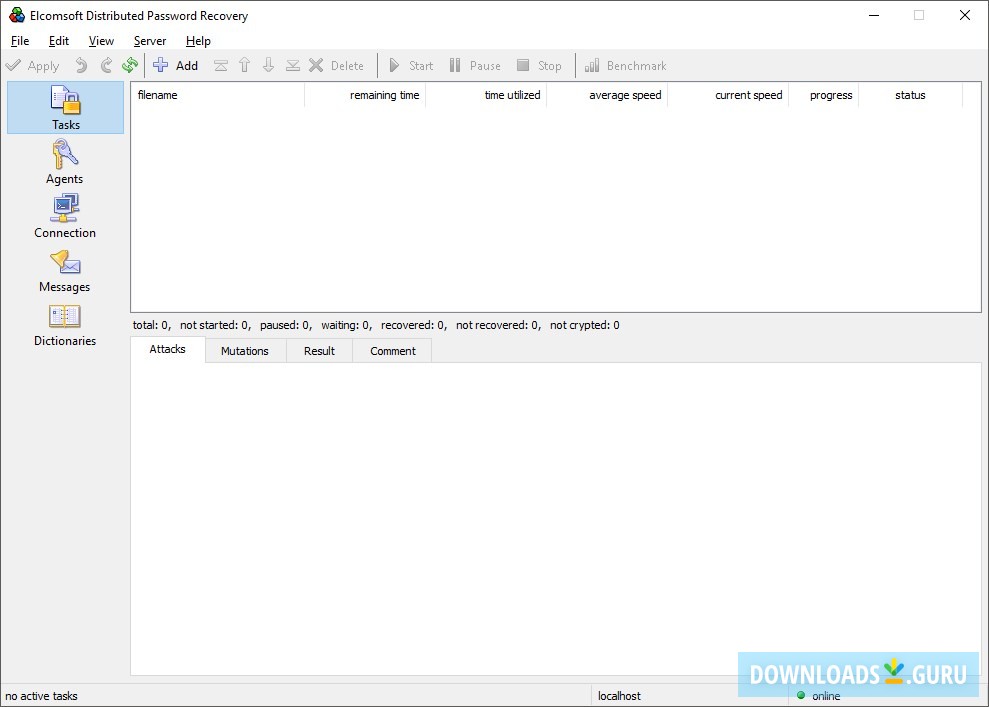
Task: Switch to the Agents panel
Action: tap(64, 161)
